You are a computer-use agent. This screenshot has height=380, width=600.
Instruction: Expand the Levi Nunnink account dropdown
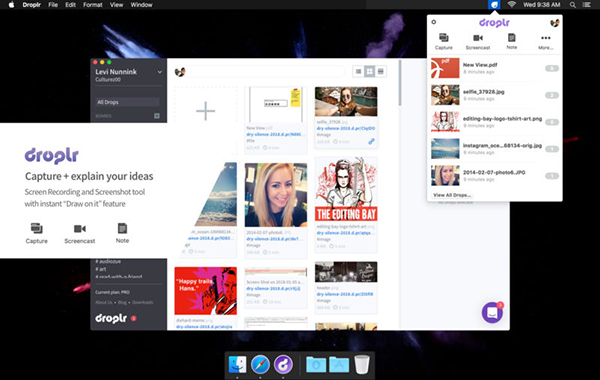(160, 72)
